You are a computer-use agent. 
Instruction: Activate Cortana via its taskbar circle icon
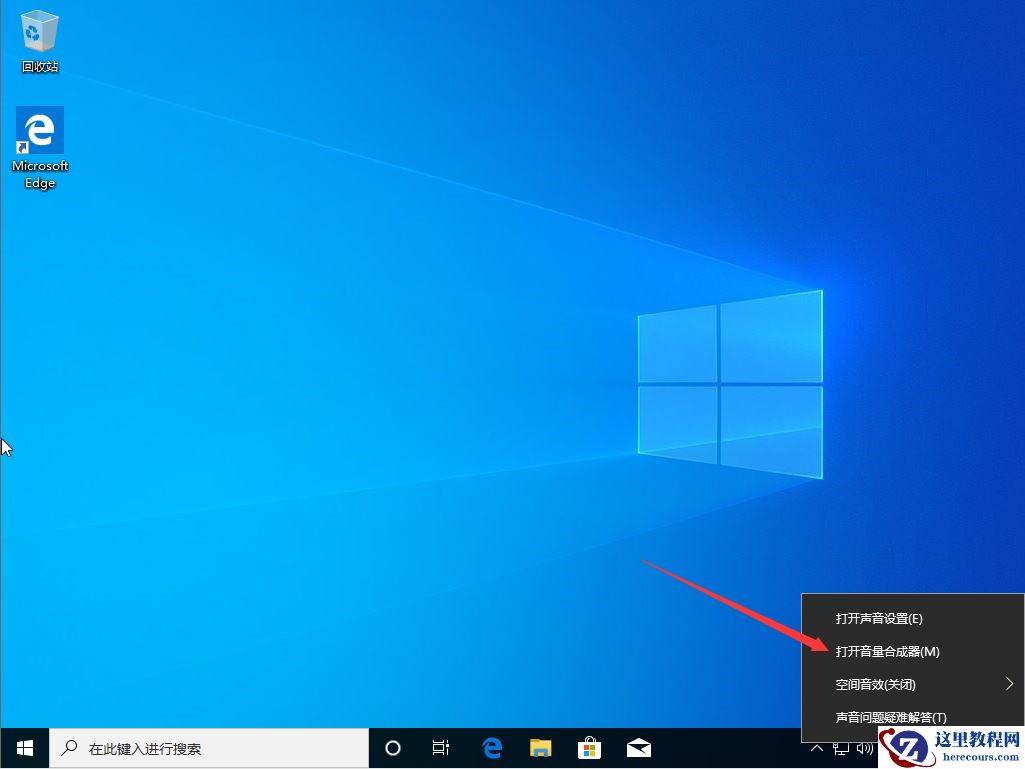pos(392,747)
